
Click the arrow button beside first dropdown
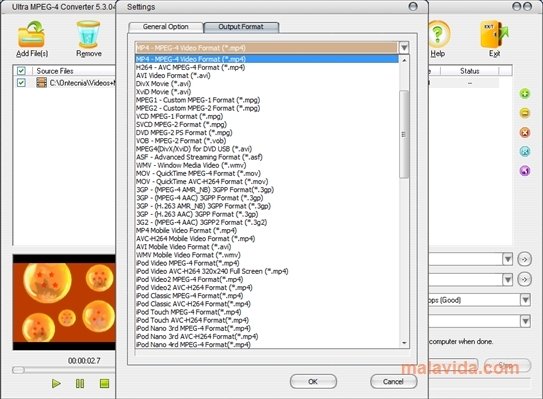click(x=525, y=259)
